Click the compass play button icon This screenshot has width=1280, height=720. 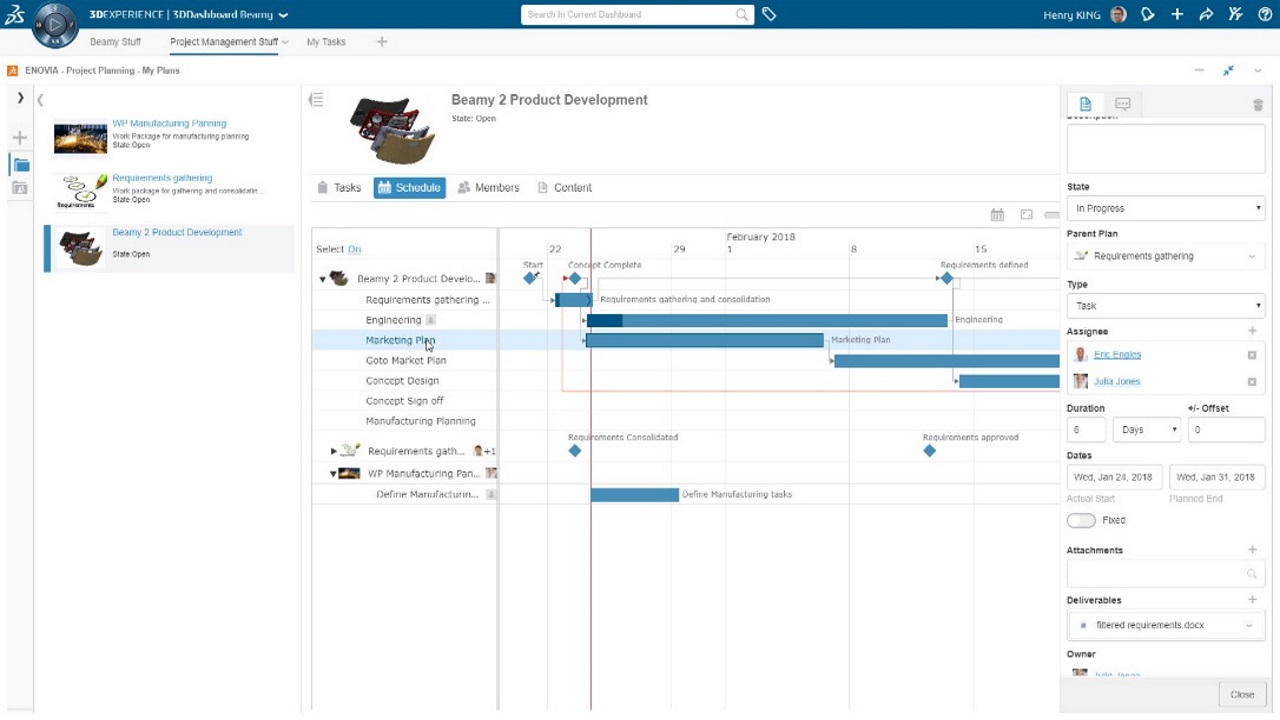(x=54, y=24)
